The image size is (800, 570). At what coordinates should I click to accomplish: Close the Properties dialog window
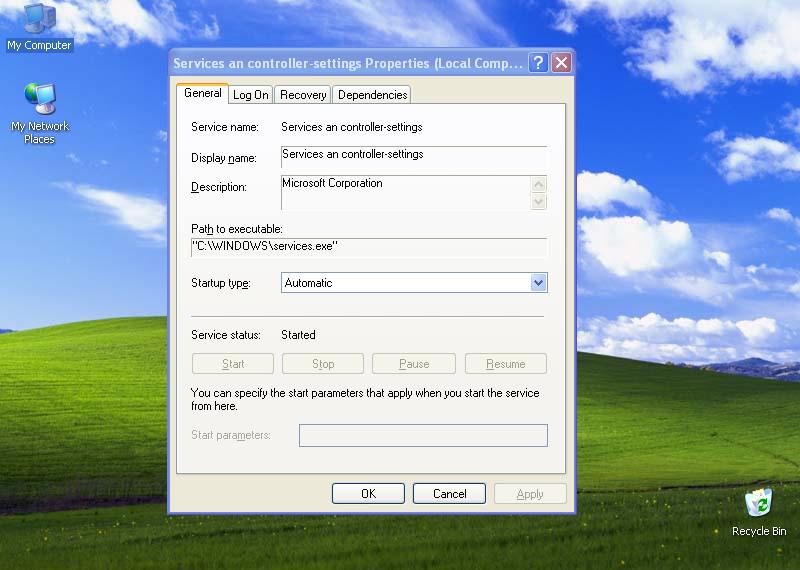coord(561,63)
